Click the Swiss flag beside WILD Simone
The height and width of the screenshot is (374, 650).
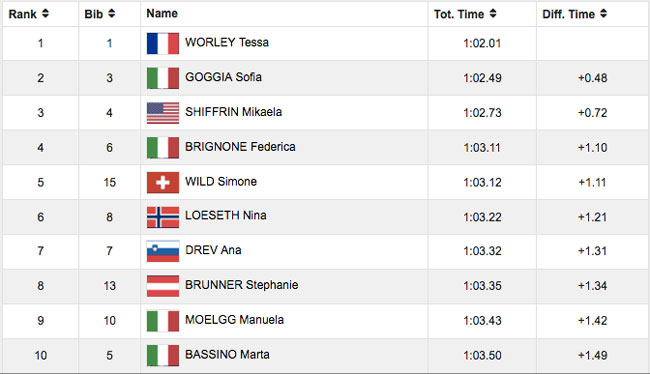pyautogui.click(x=163, y=182)
